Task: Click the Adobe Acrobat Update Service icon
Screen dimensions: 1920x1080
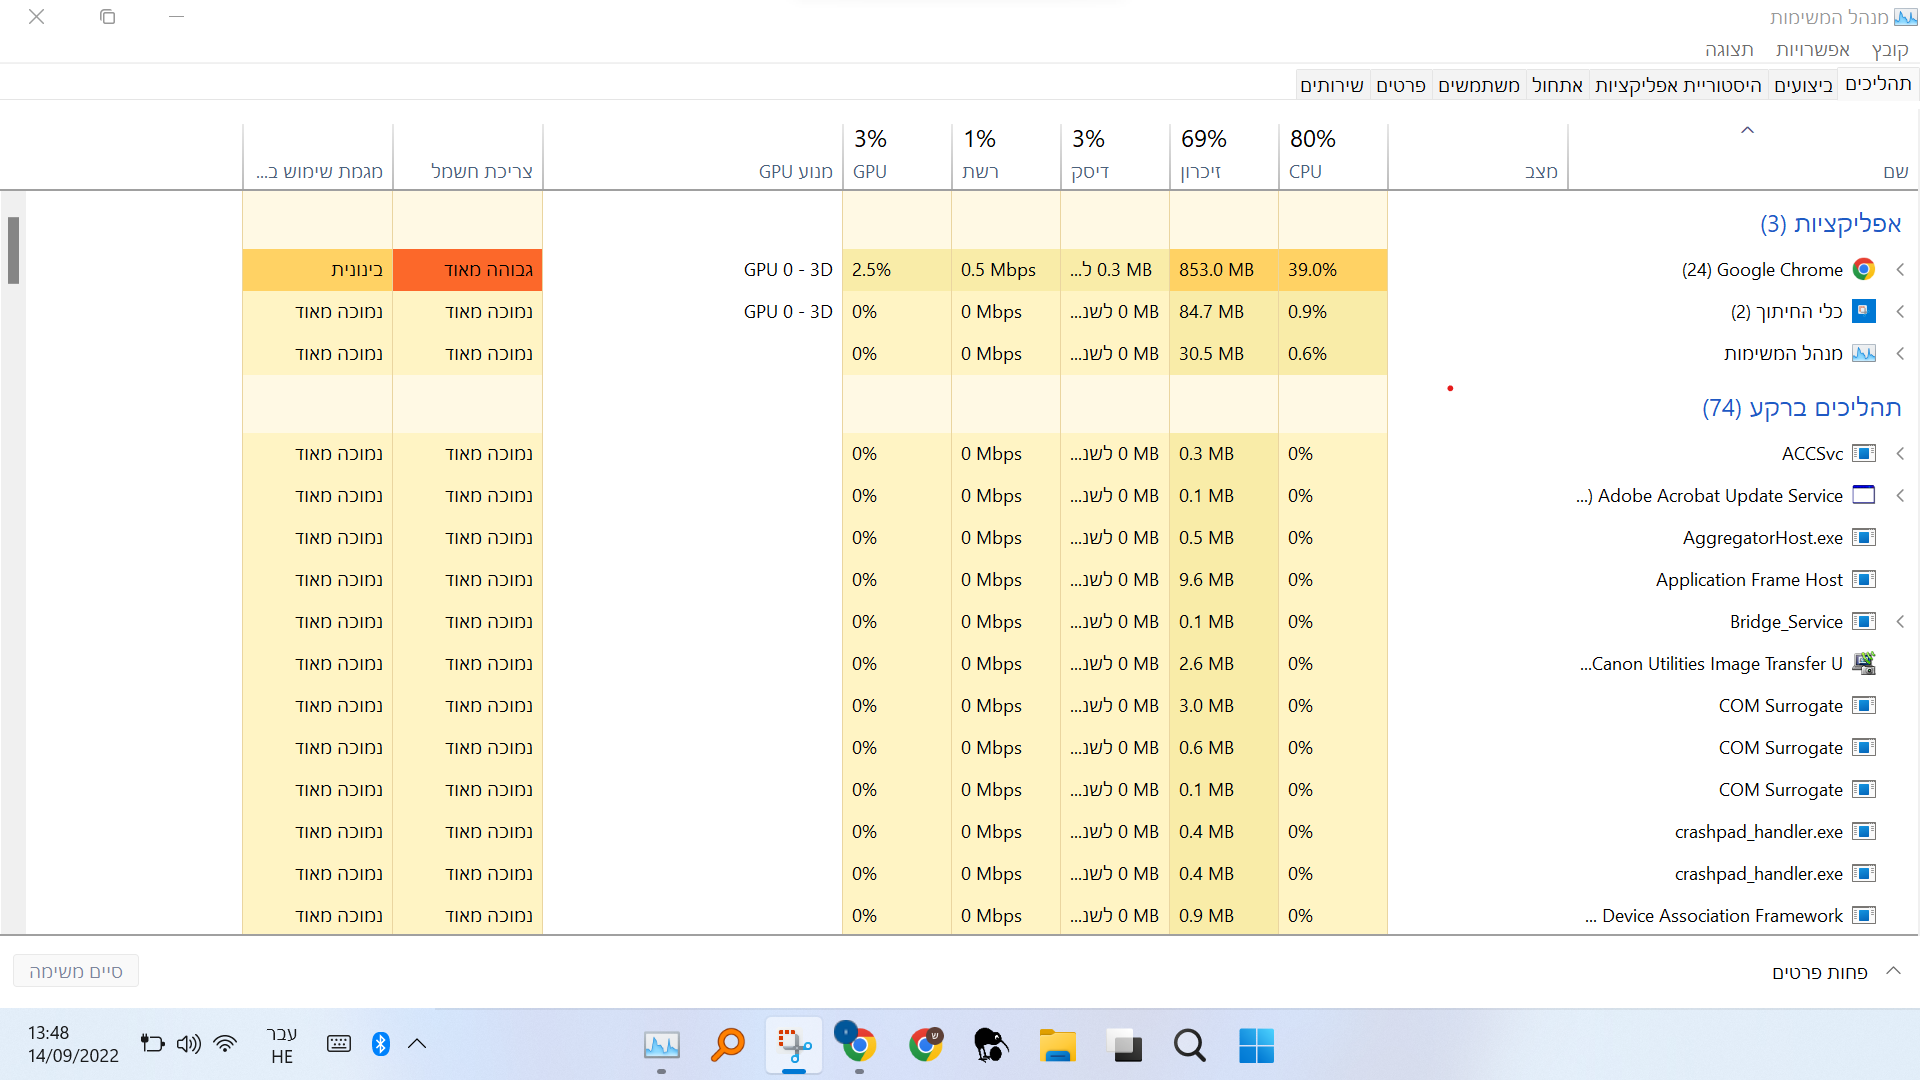Action: point(1863,495)
